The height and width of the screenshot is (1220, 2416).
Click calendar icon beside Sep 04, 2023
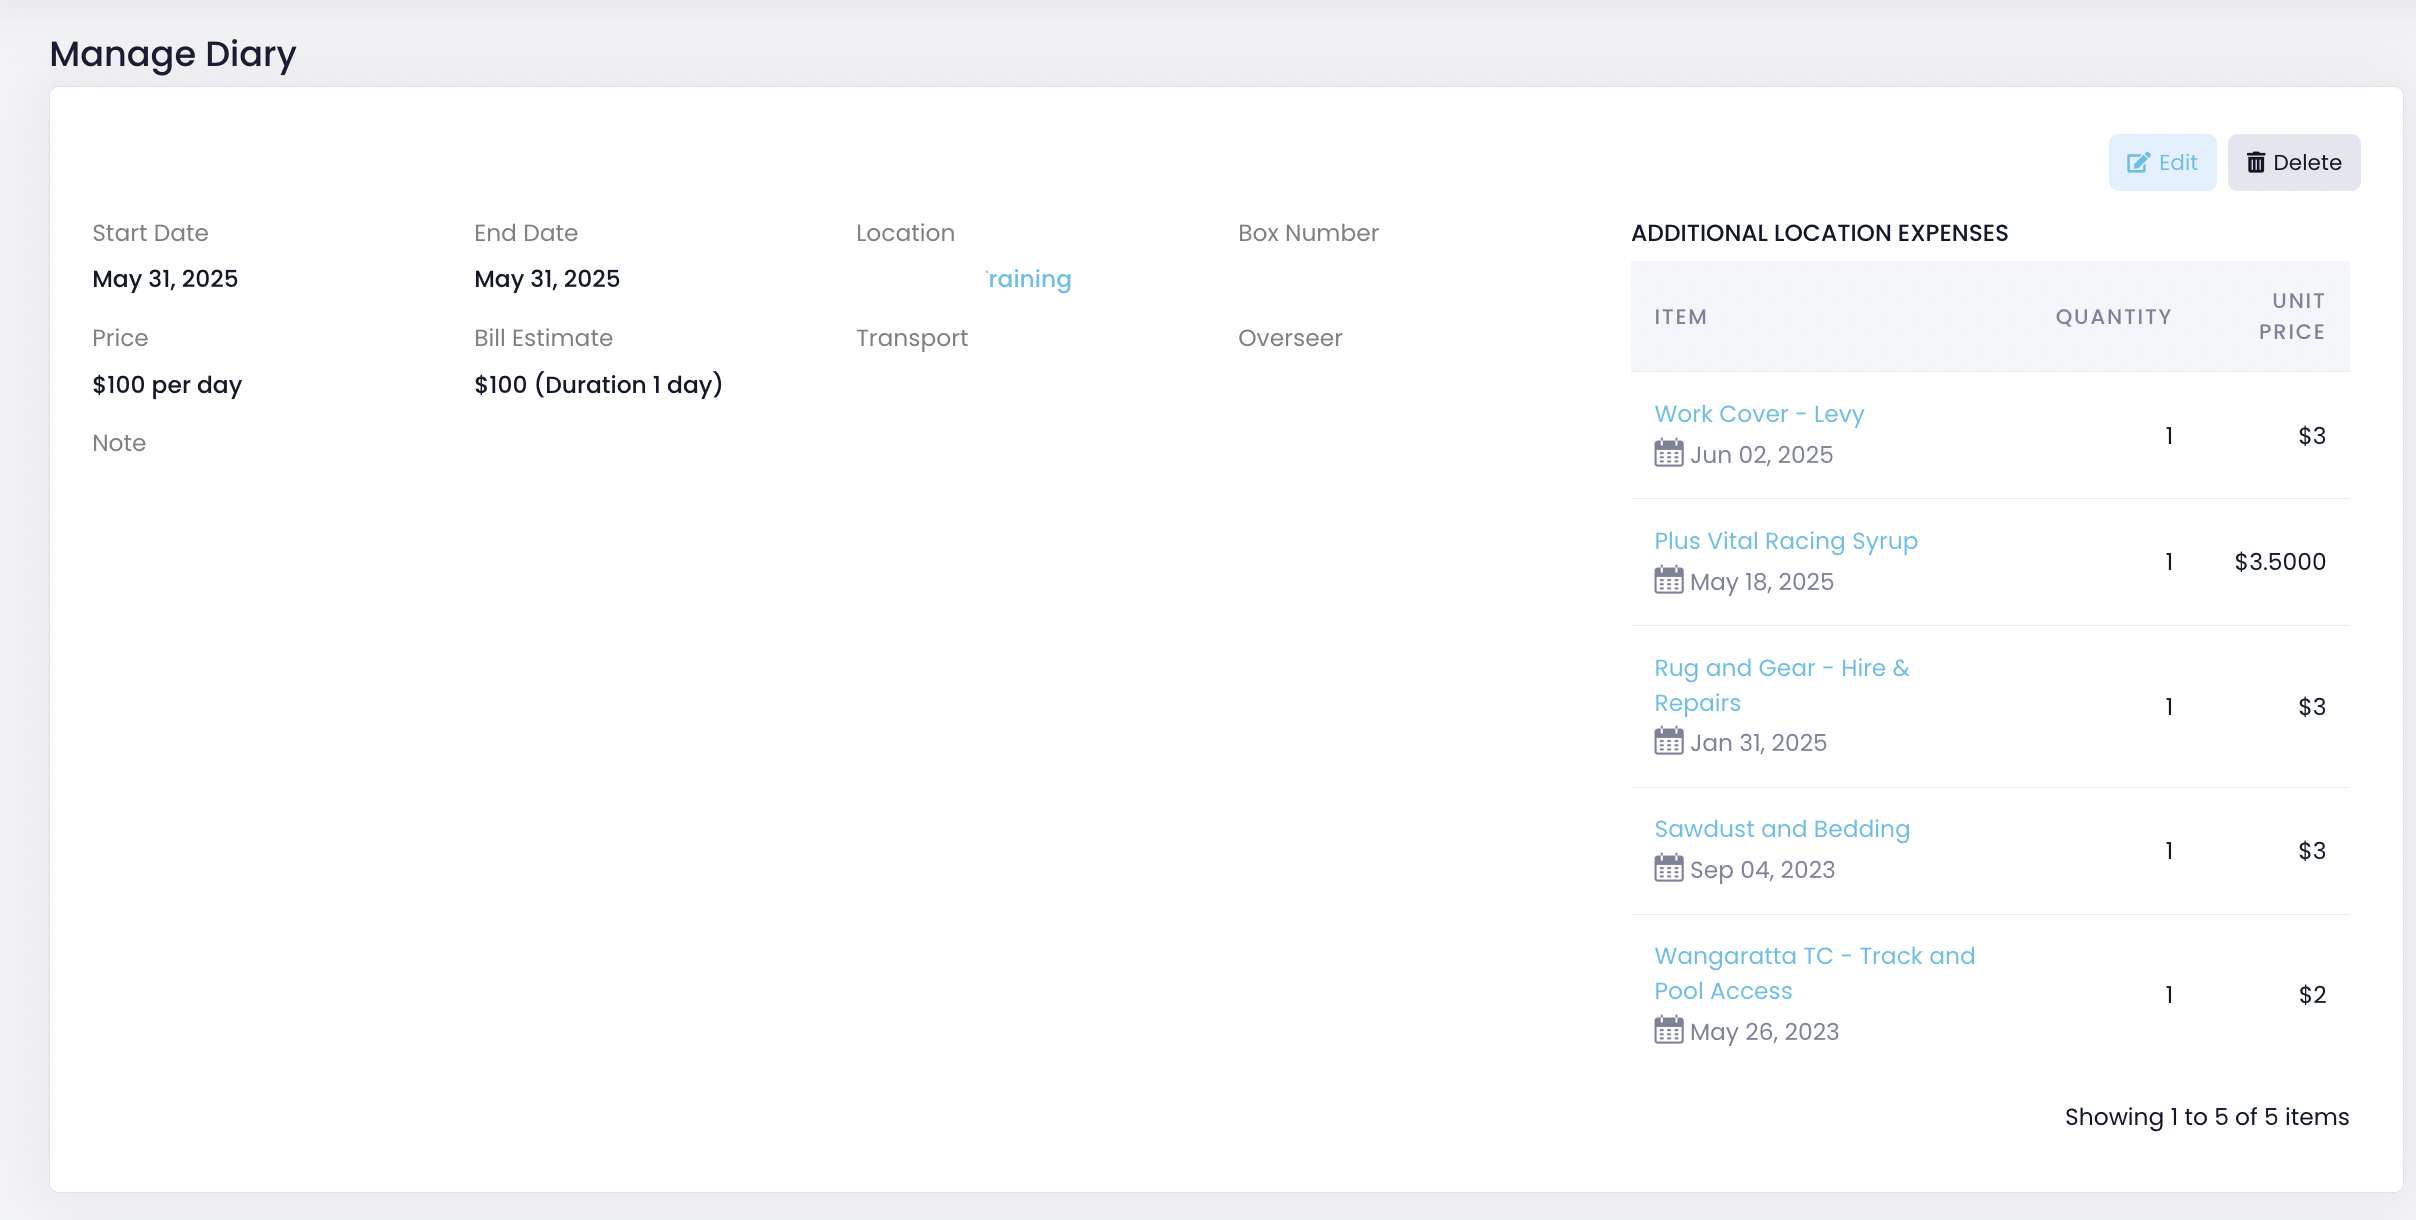click(1668, 869)
